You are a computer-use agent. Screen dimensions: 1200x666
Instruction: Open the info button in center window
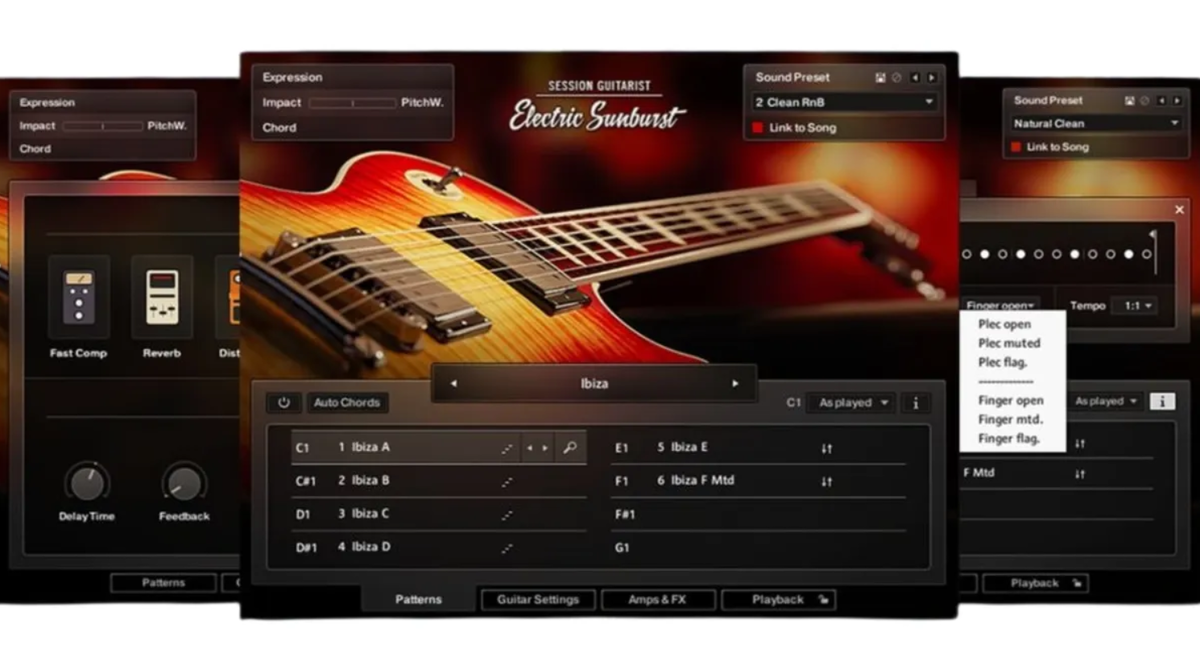click(915, 403)
